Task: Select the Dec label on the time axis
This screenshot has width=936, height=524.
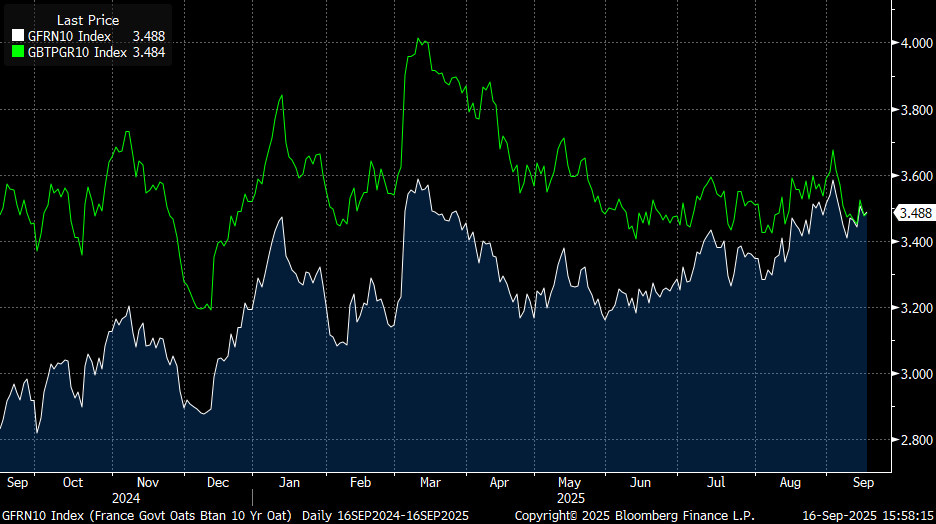Action: pos(218,482)
